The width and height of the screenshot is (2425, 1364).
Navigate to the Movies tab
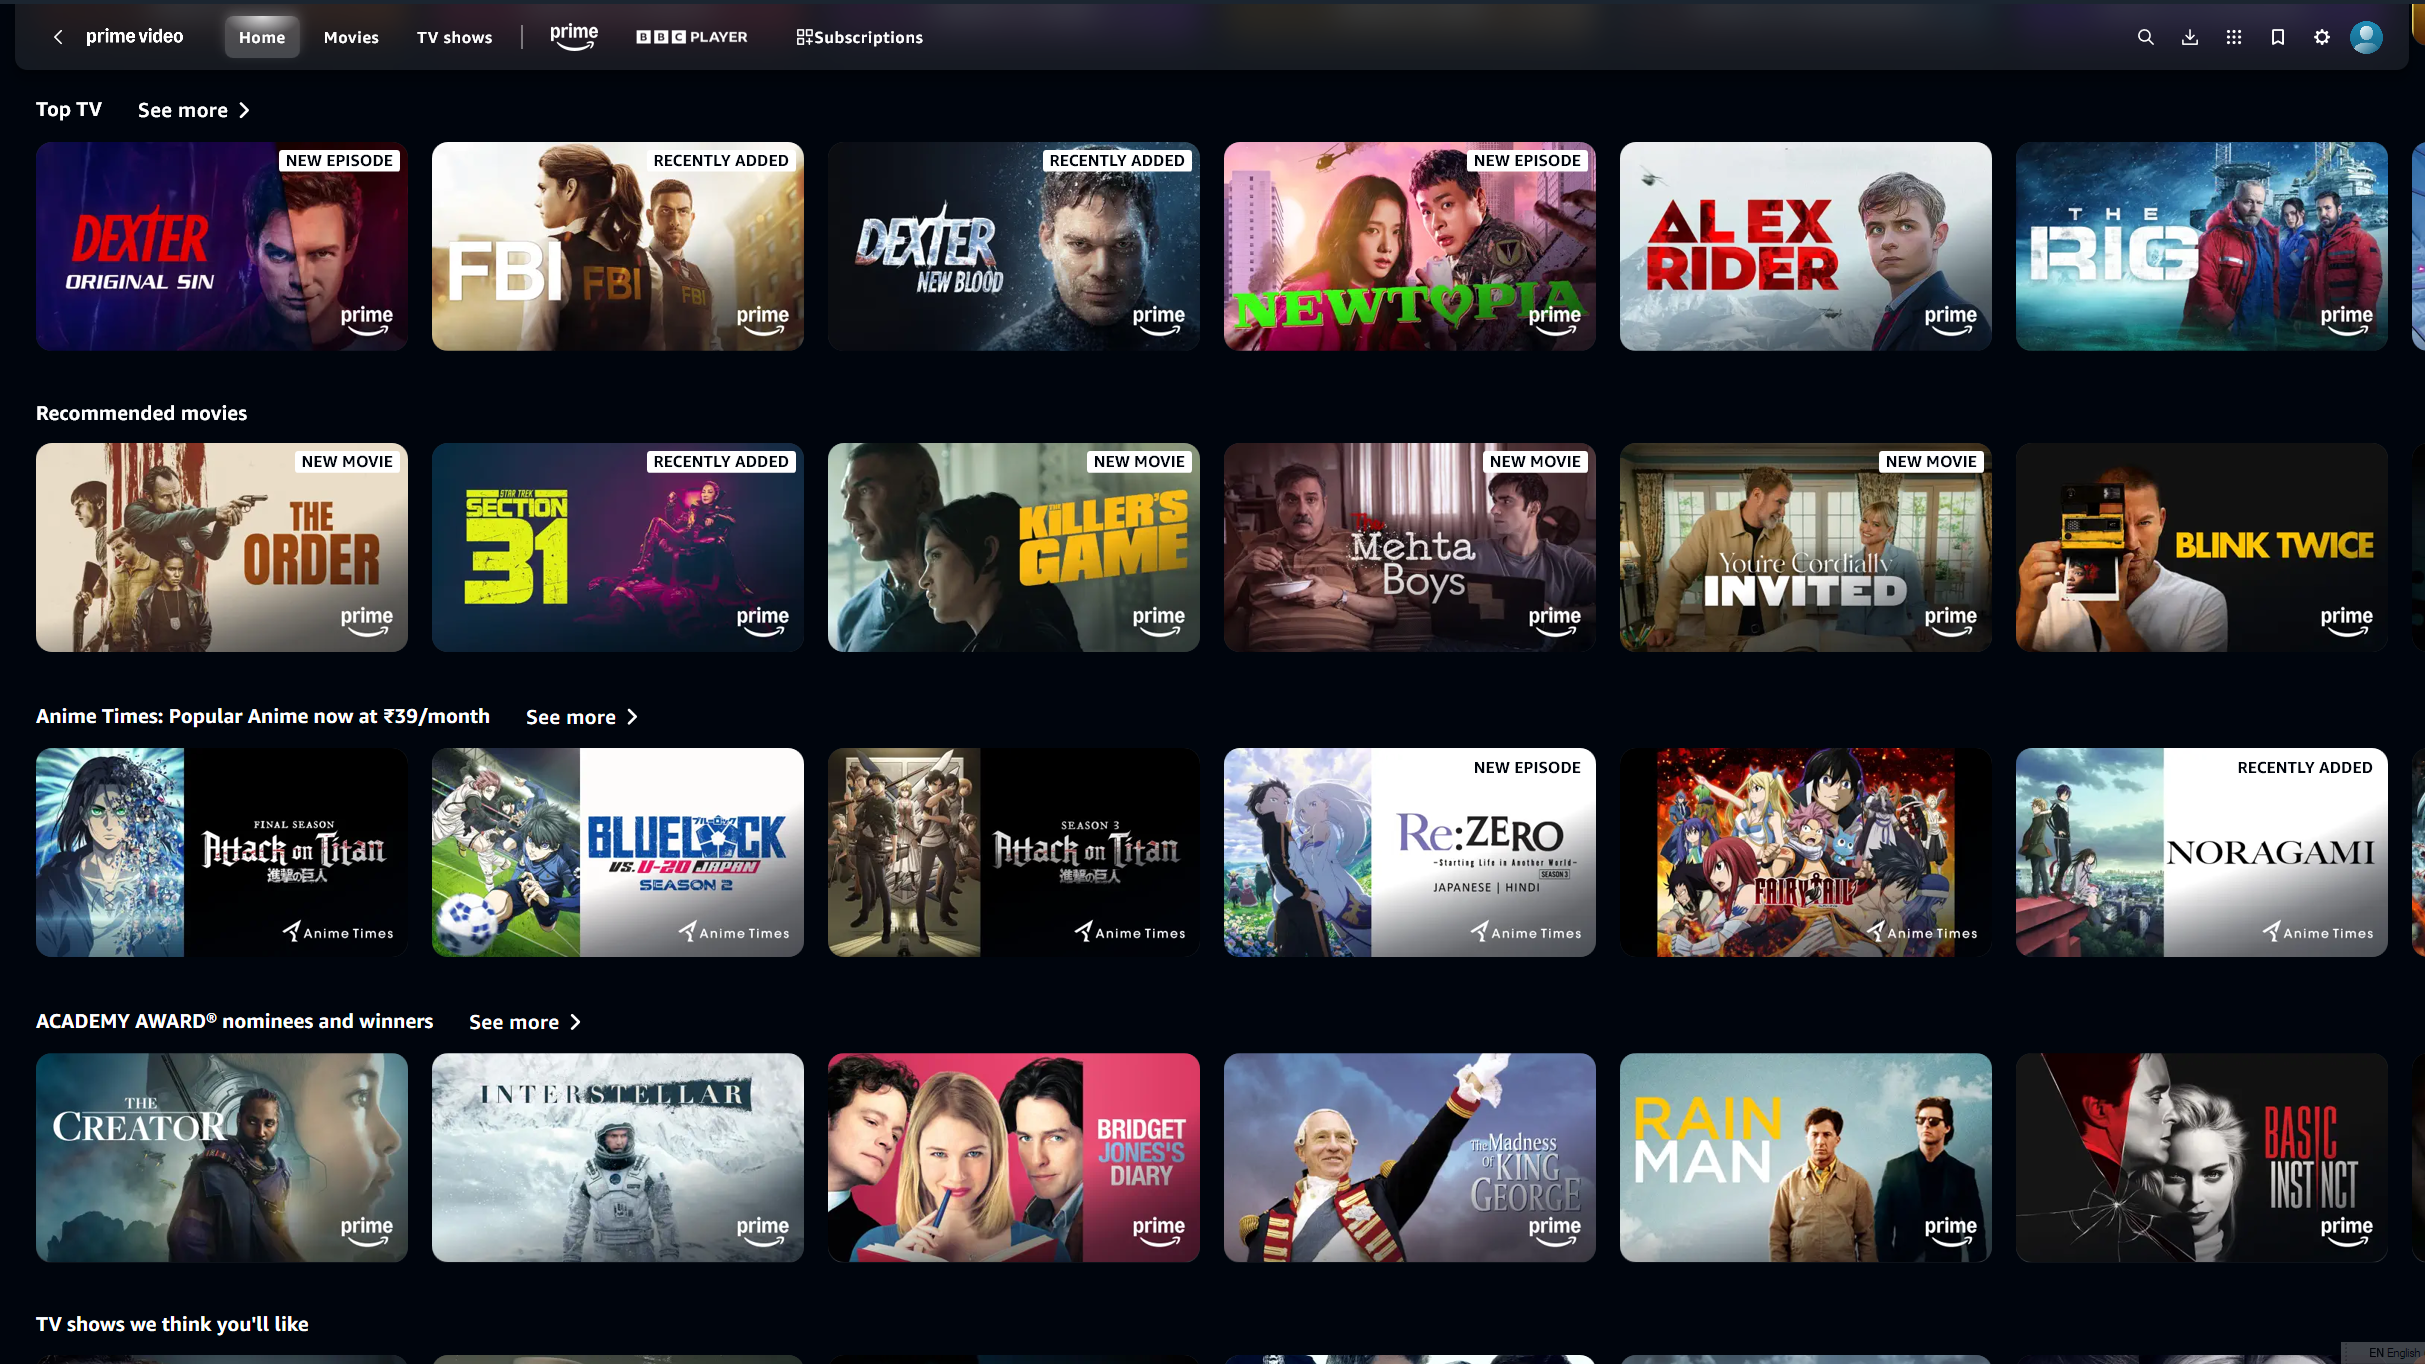pos(350,37)
